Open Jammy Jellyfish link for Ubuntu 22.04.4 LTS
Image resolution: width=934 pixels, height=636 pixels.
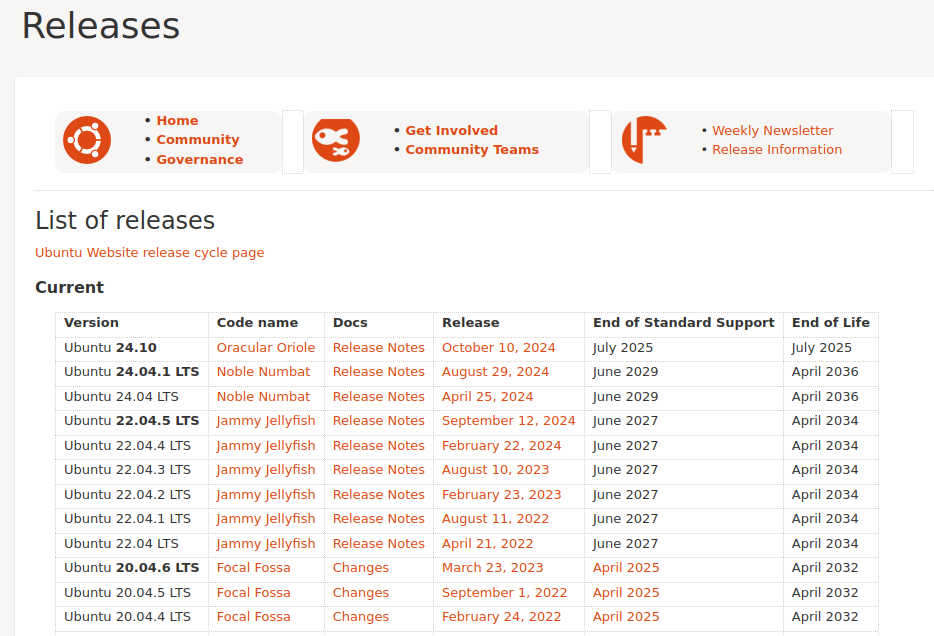[266, 446]
